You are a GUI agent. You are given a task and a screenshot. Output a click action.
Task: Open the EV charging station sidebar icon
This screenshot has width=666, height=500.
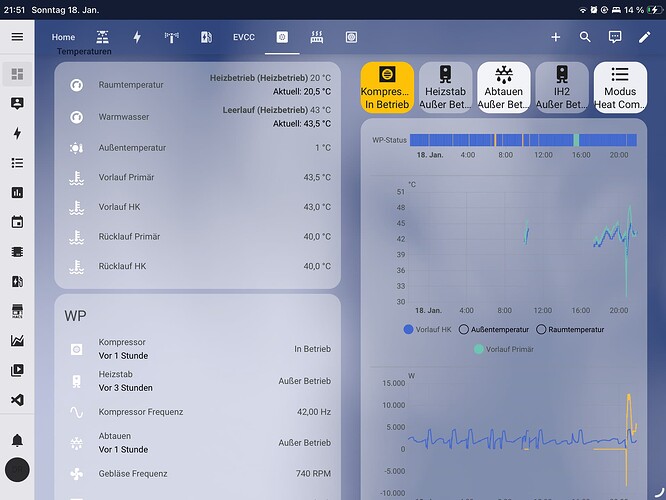17,282
